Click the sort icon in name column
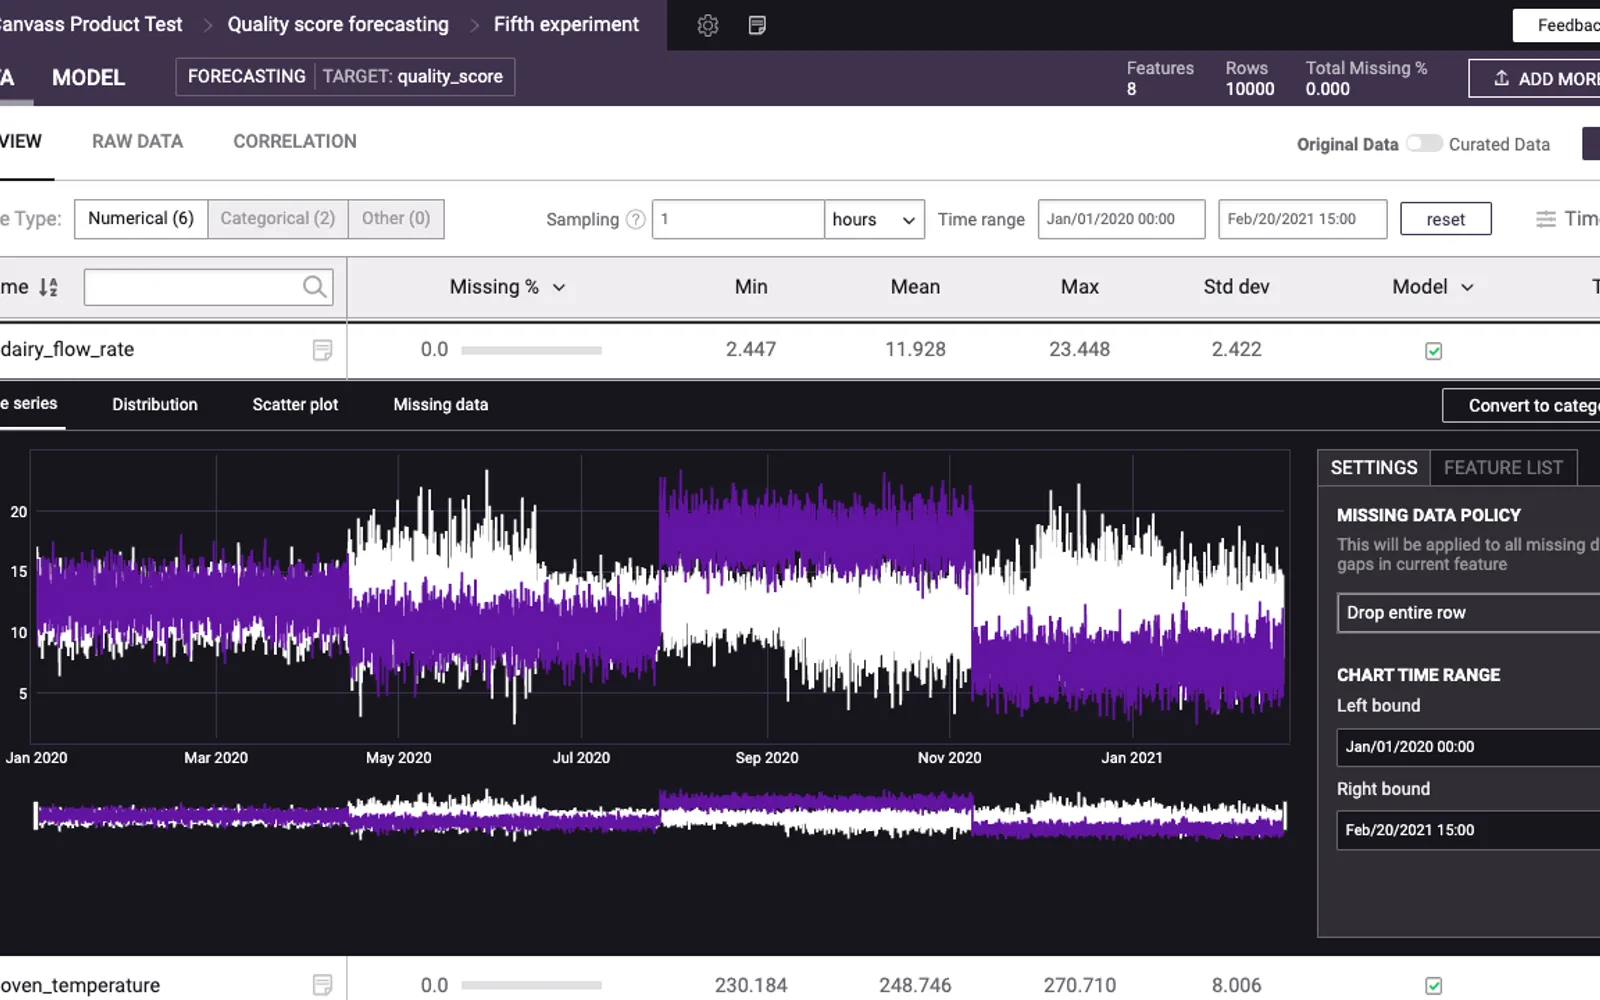 48,288
